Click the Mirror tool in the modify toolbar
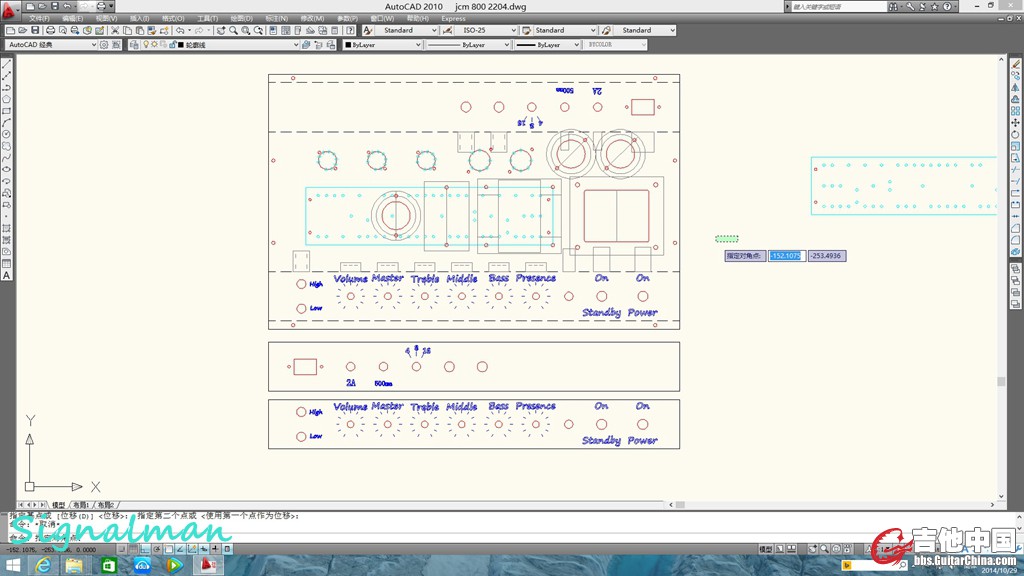1024x576 pixels. (1016, 88)
